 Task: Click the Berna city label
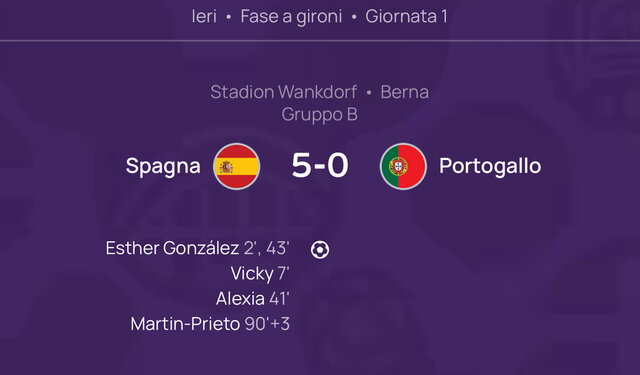point(404,92)
